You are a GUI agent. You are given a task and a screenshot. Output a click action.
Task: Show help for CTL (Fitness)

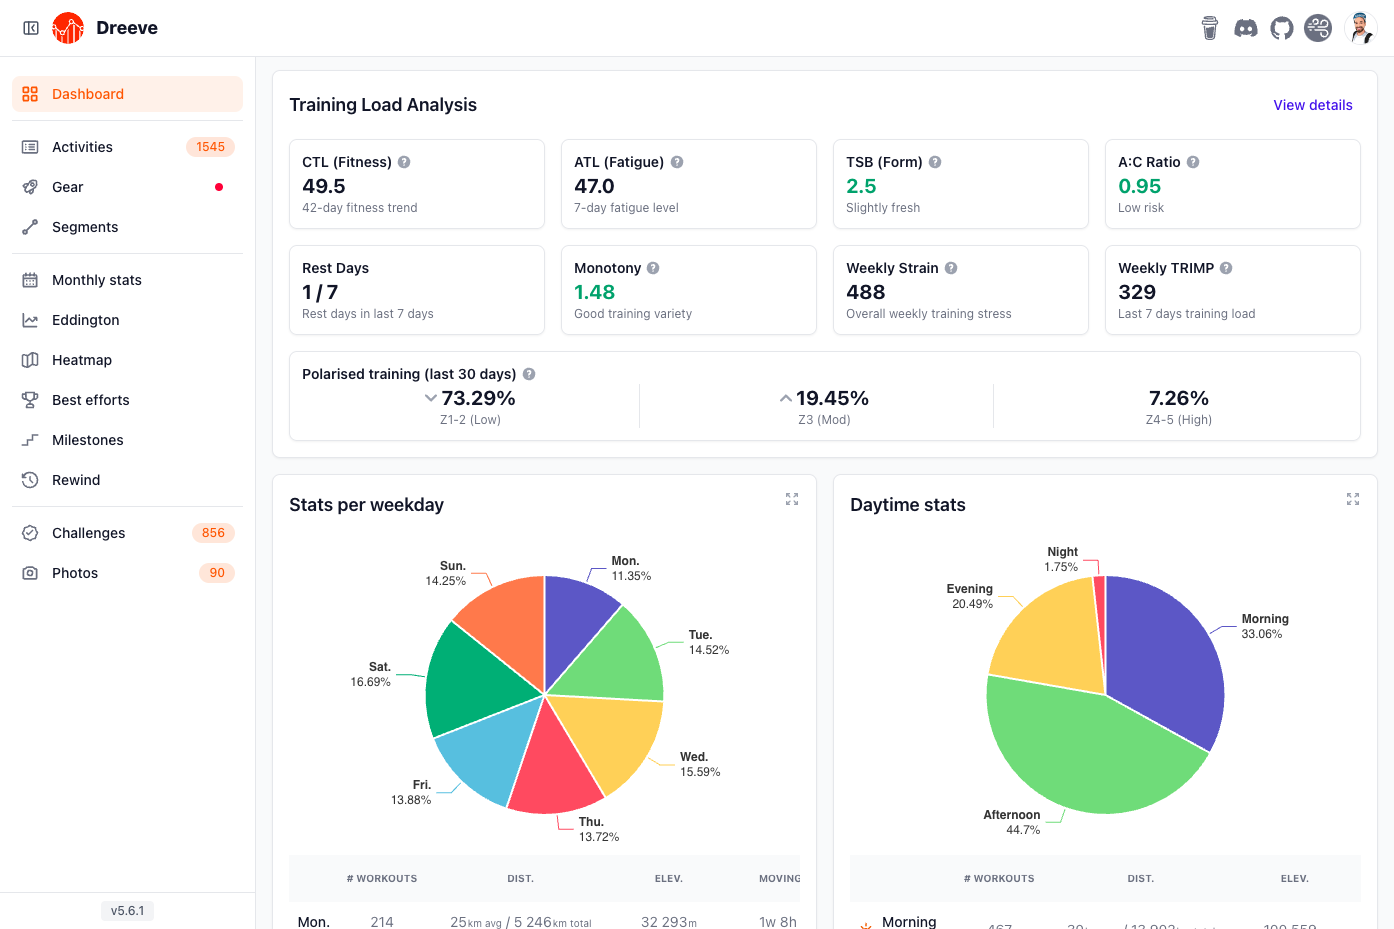coord(404,162)
